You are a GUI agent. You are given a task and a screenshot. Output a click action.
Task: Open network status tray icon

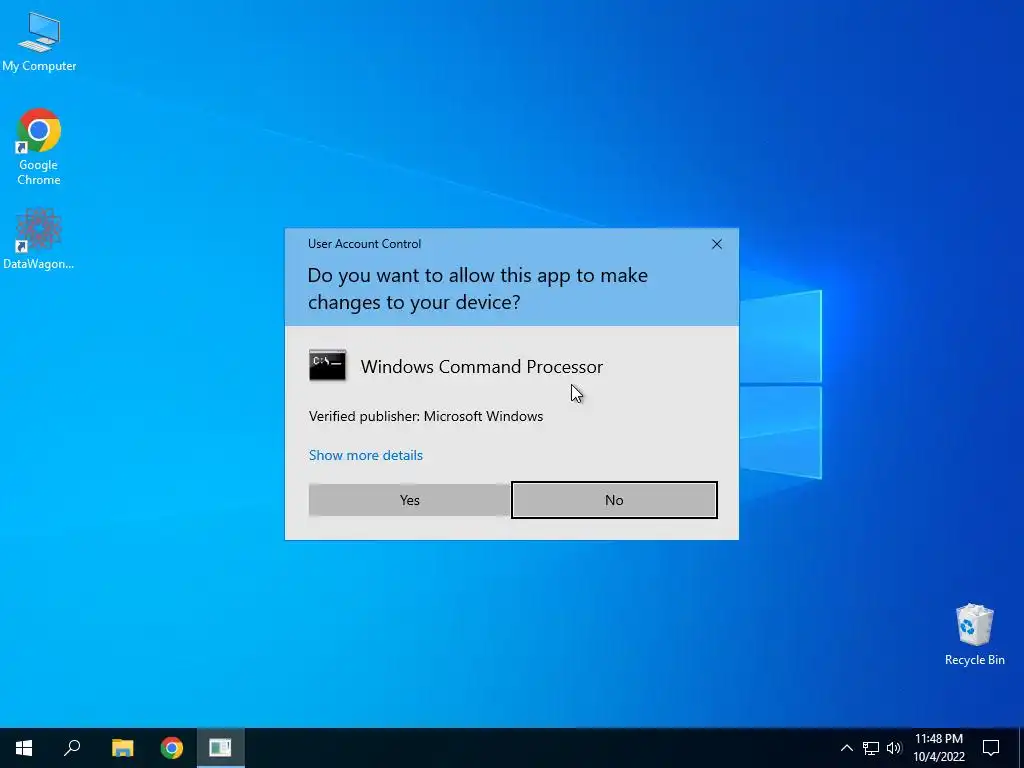[871, 748]
